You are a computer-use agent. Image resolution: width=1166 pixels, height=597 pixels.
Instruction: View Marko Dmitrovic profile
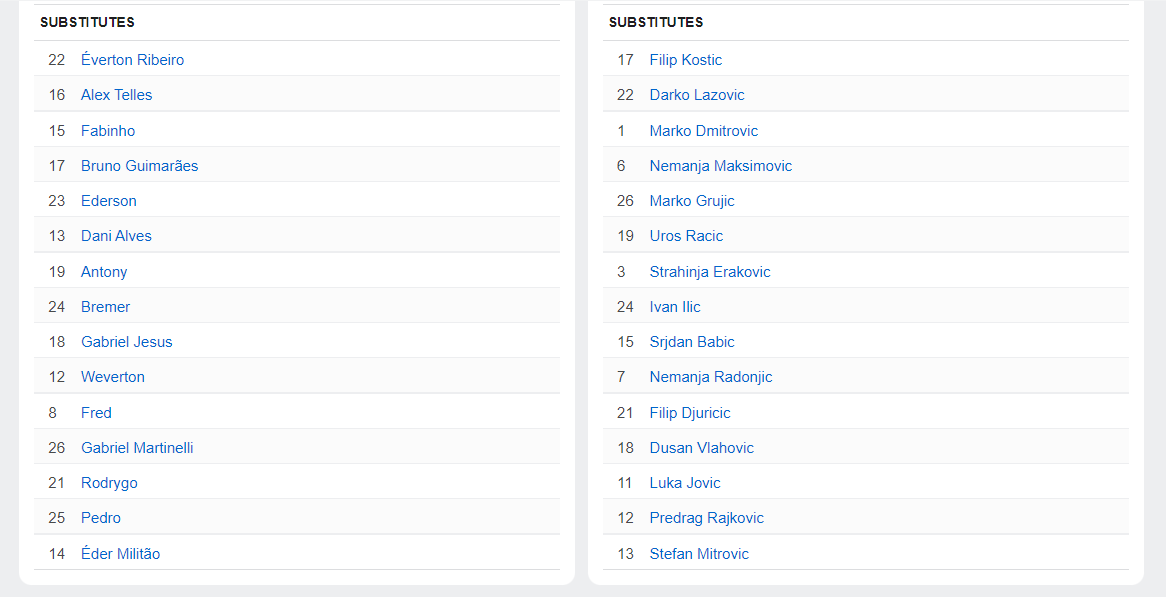(703, 130)
